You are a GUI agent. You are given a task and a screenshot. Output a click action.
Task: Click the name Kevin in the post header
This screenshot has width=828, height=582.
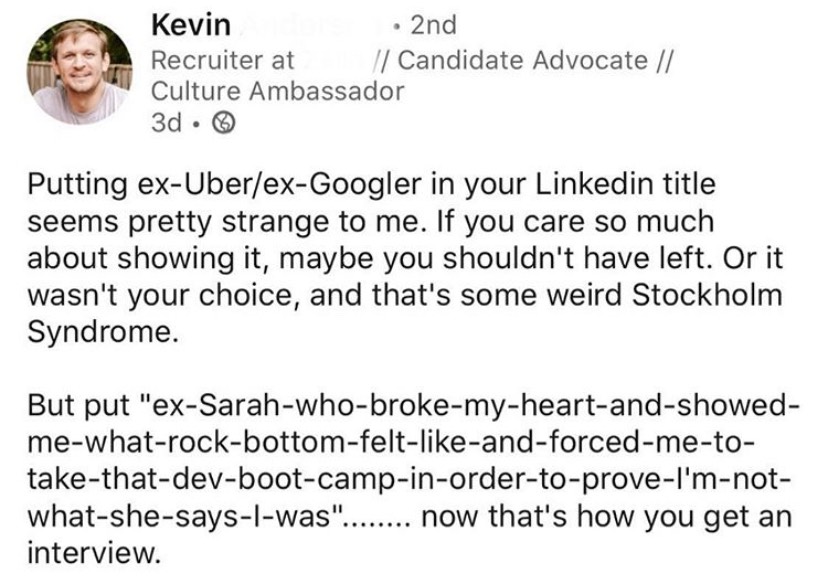click(x=191, y=25)
